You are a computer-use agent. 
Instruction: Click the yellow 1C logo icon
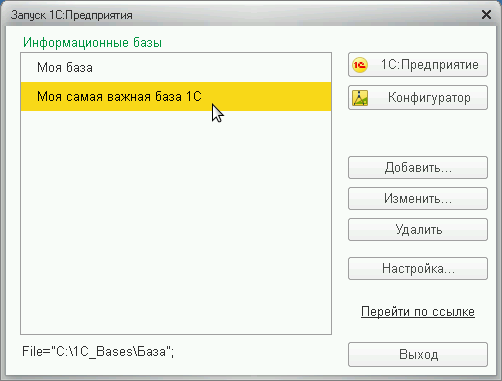tap(360, 65)
